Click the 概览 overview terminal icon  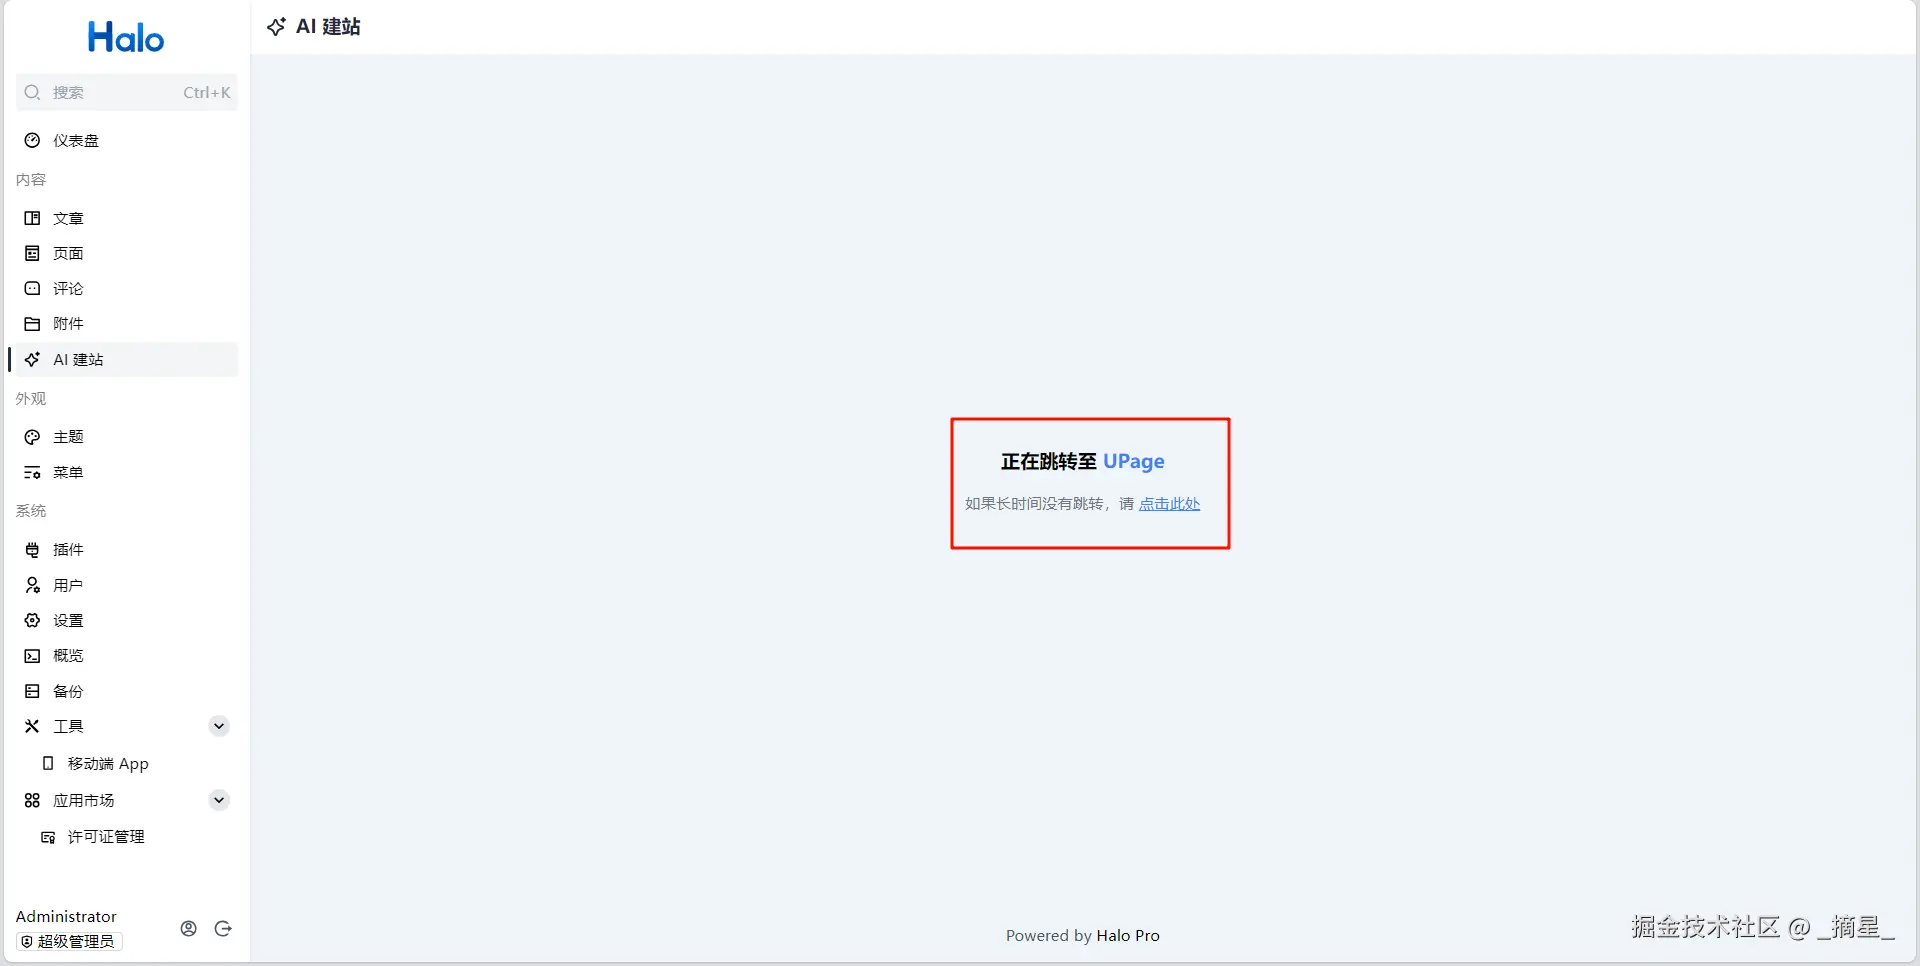coord(32,656)
